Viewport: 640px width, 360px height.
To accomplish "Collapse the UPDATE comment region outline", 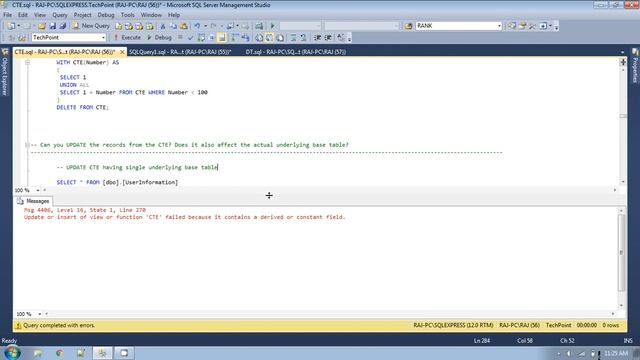I will [27, 145].
